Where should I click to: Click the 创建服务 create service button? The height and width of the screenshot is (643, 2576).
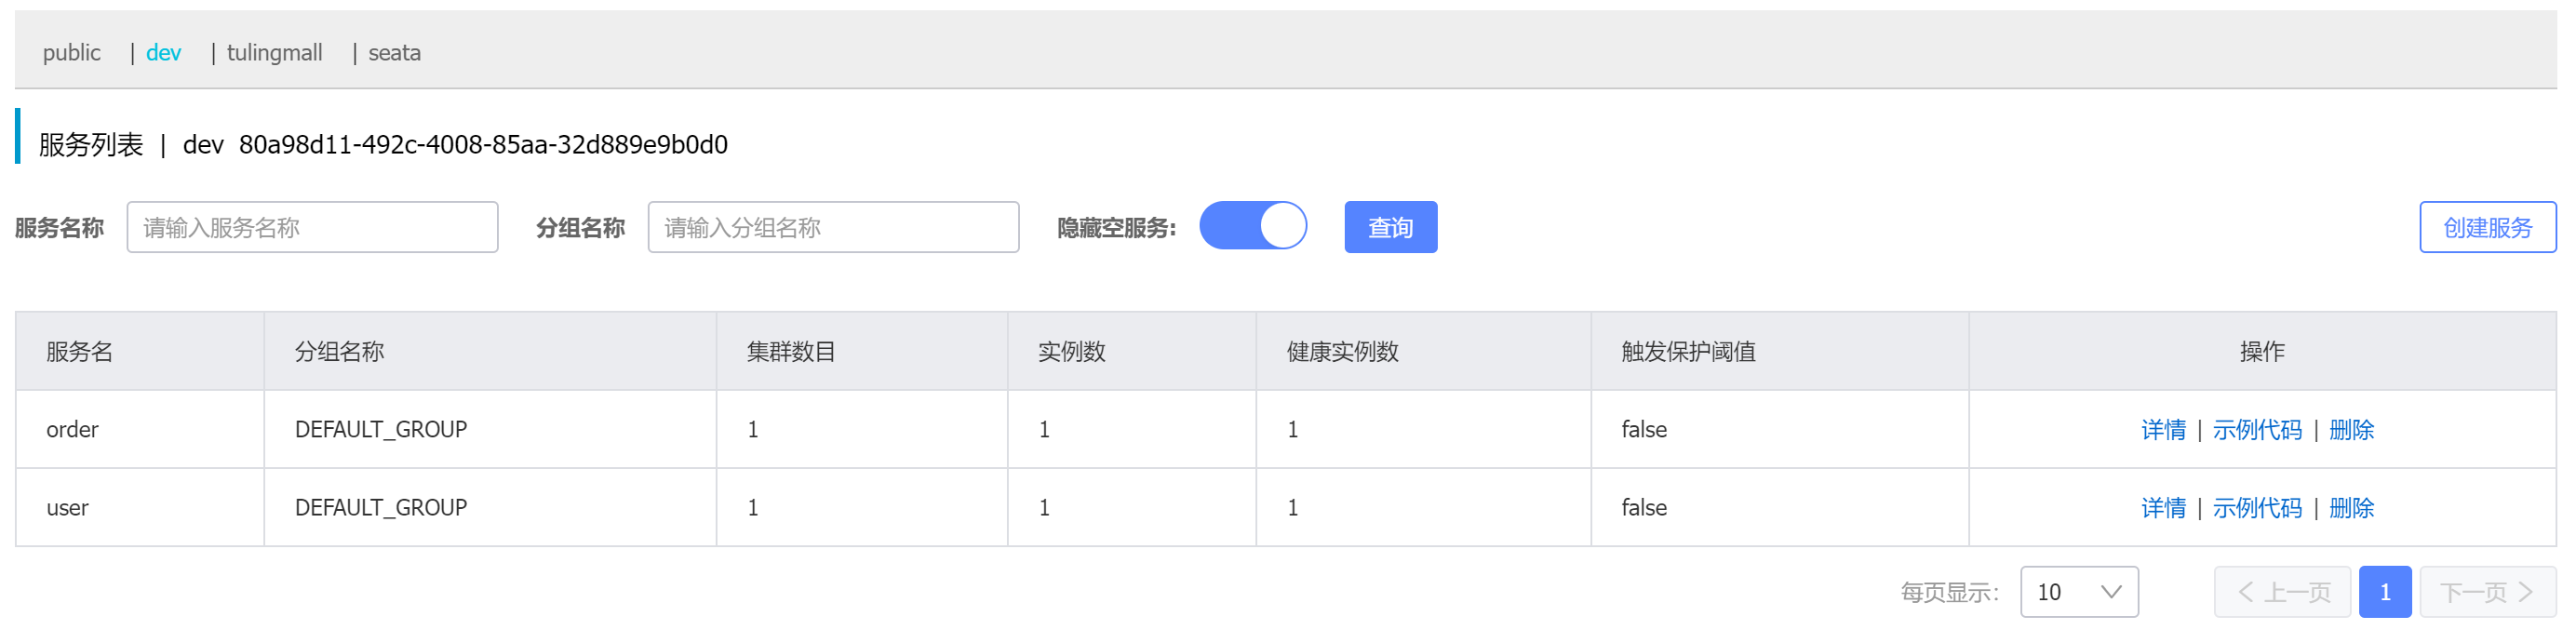(2487, 228)
